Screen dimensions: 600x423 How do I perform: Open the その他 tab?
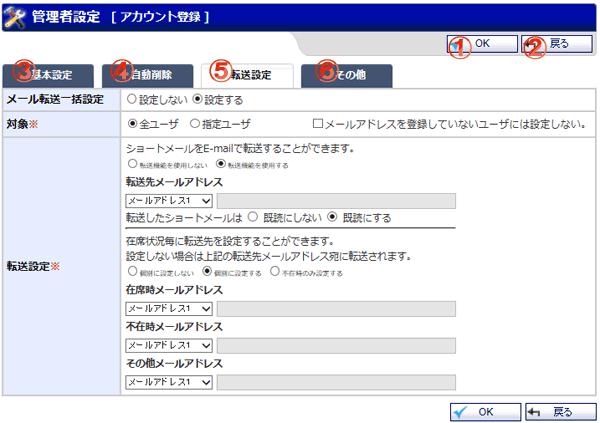[x=347, y=75]
